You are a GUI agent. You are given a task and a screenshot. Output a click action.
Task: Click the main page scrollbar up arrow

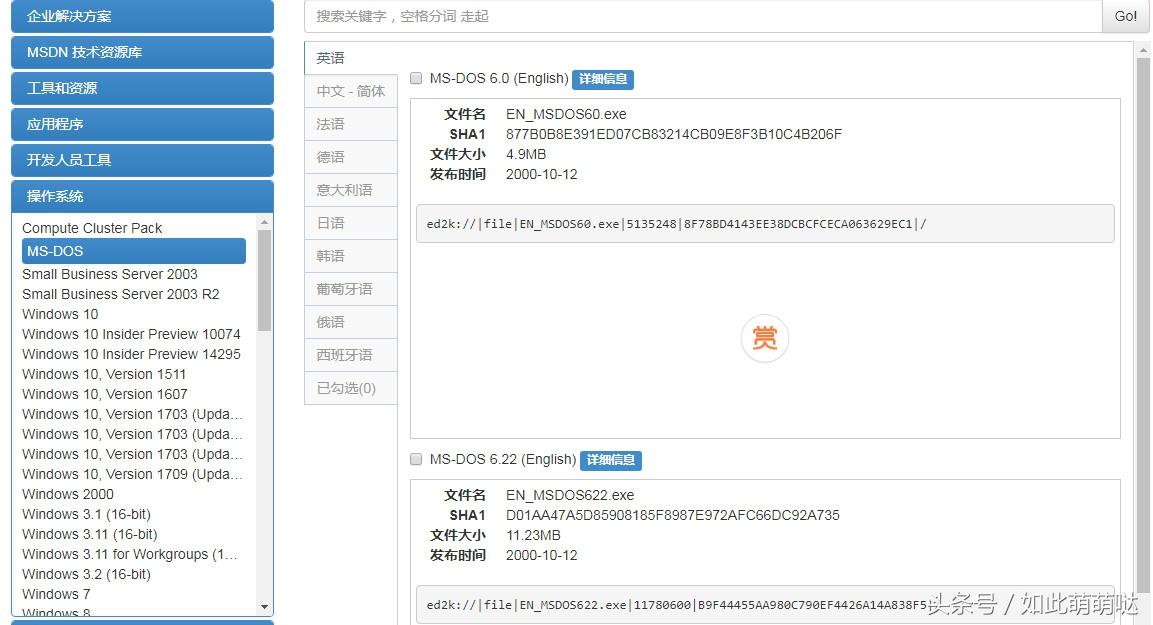pos(1143,51)
